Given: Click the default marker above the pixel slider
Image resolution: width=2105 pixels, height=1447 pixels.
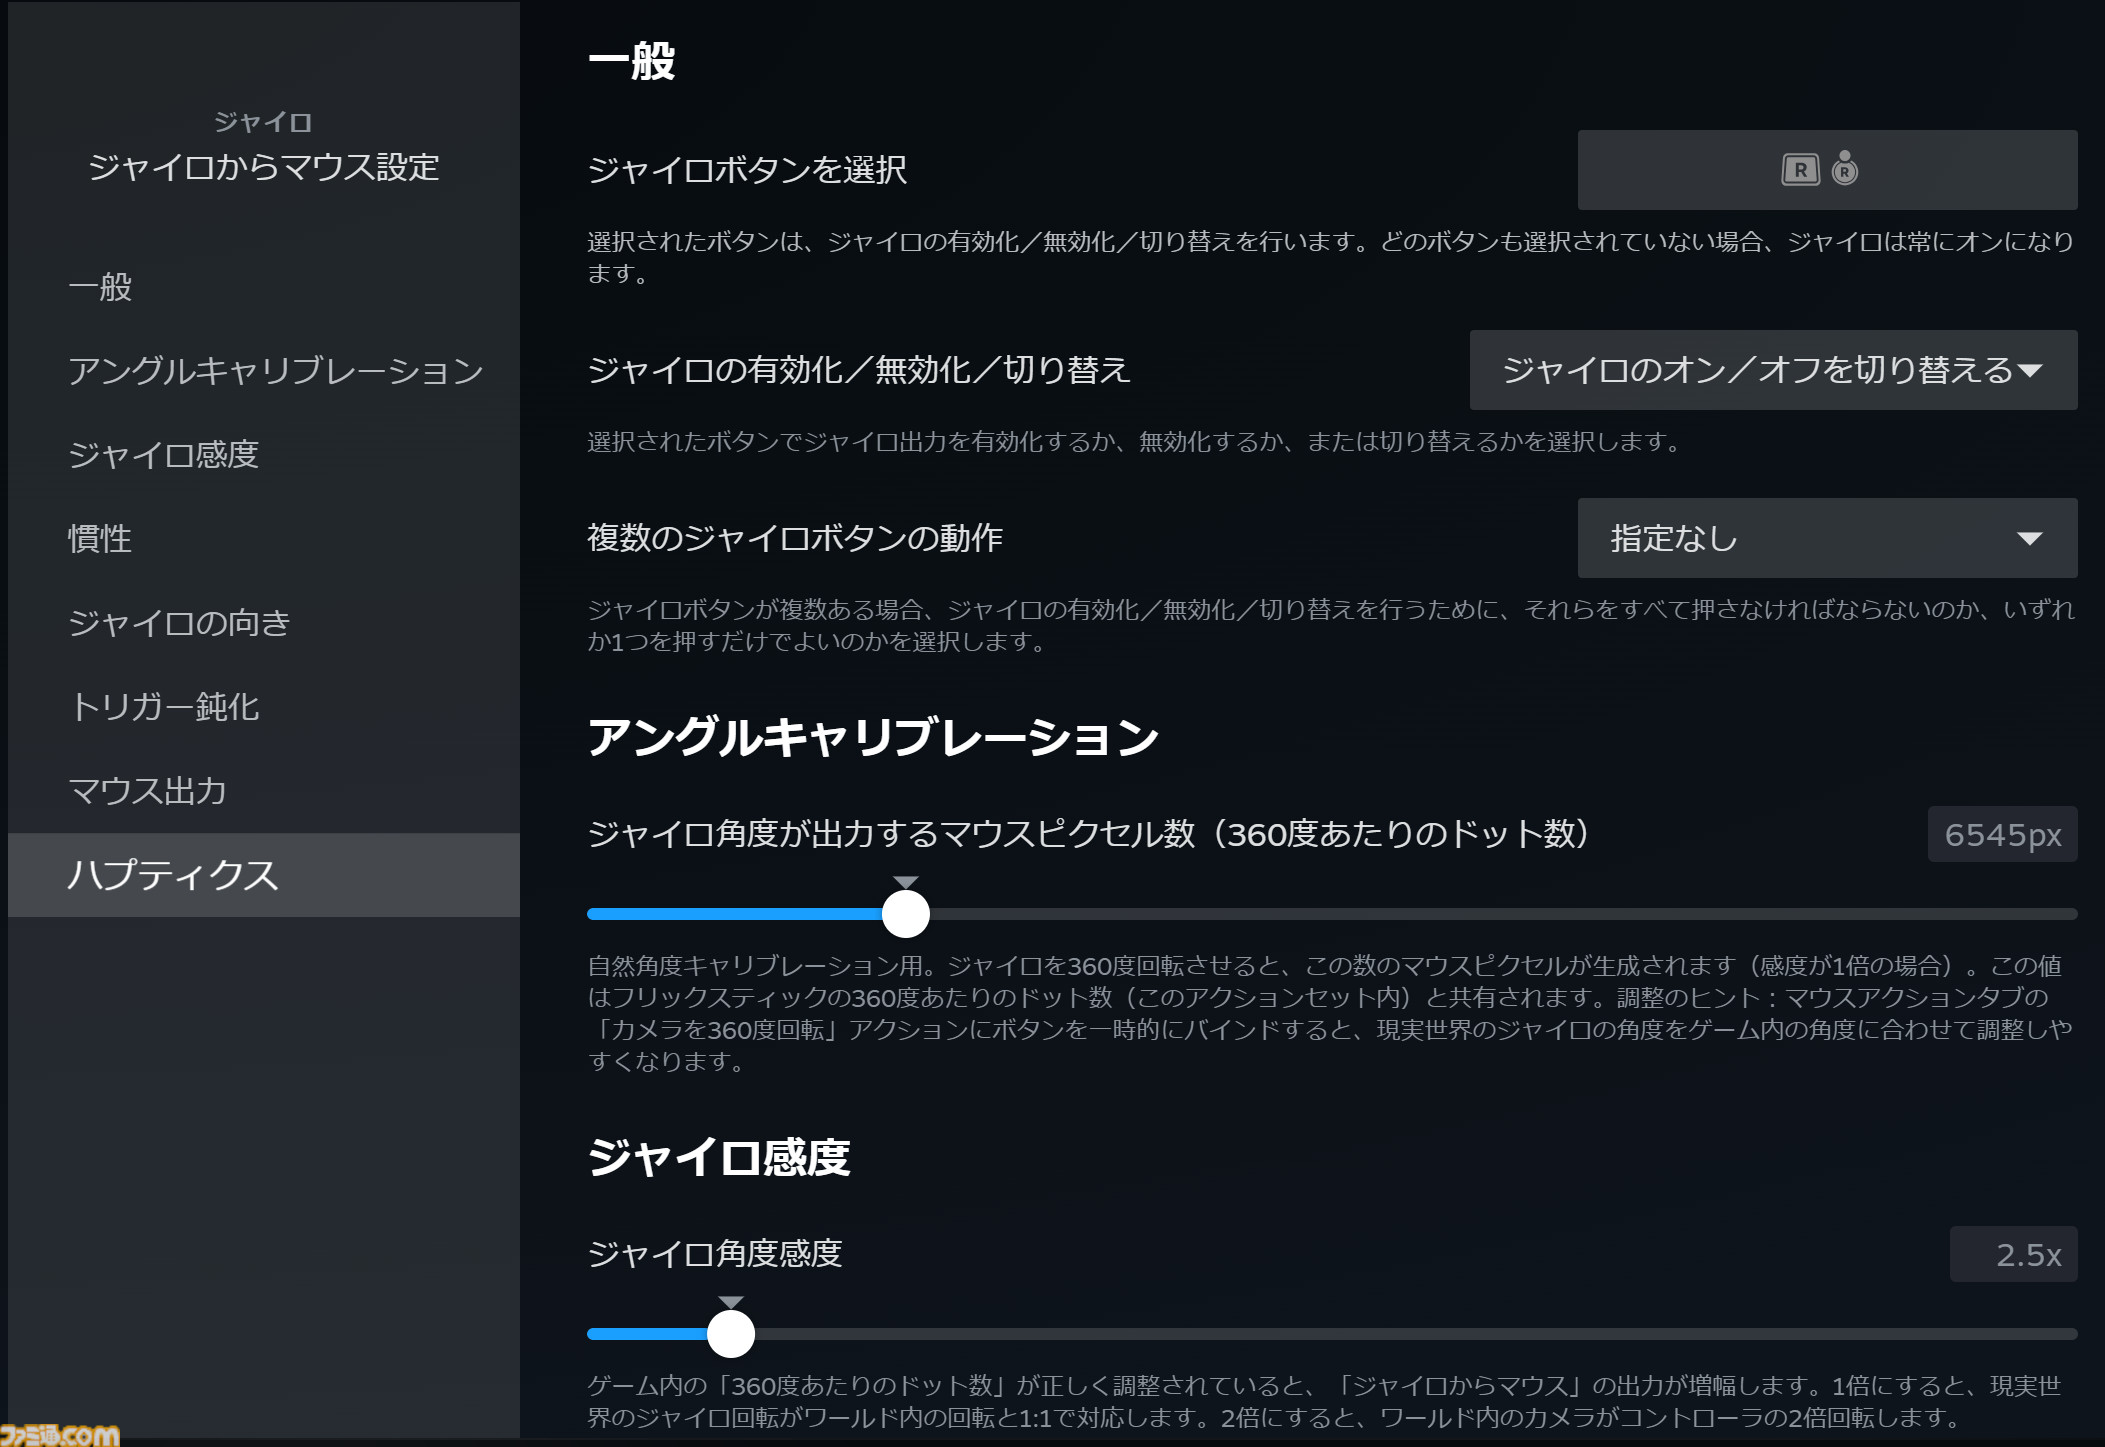Looking at the screenshot, I should 906,882.
